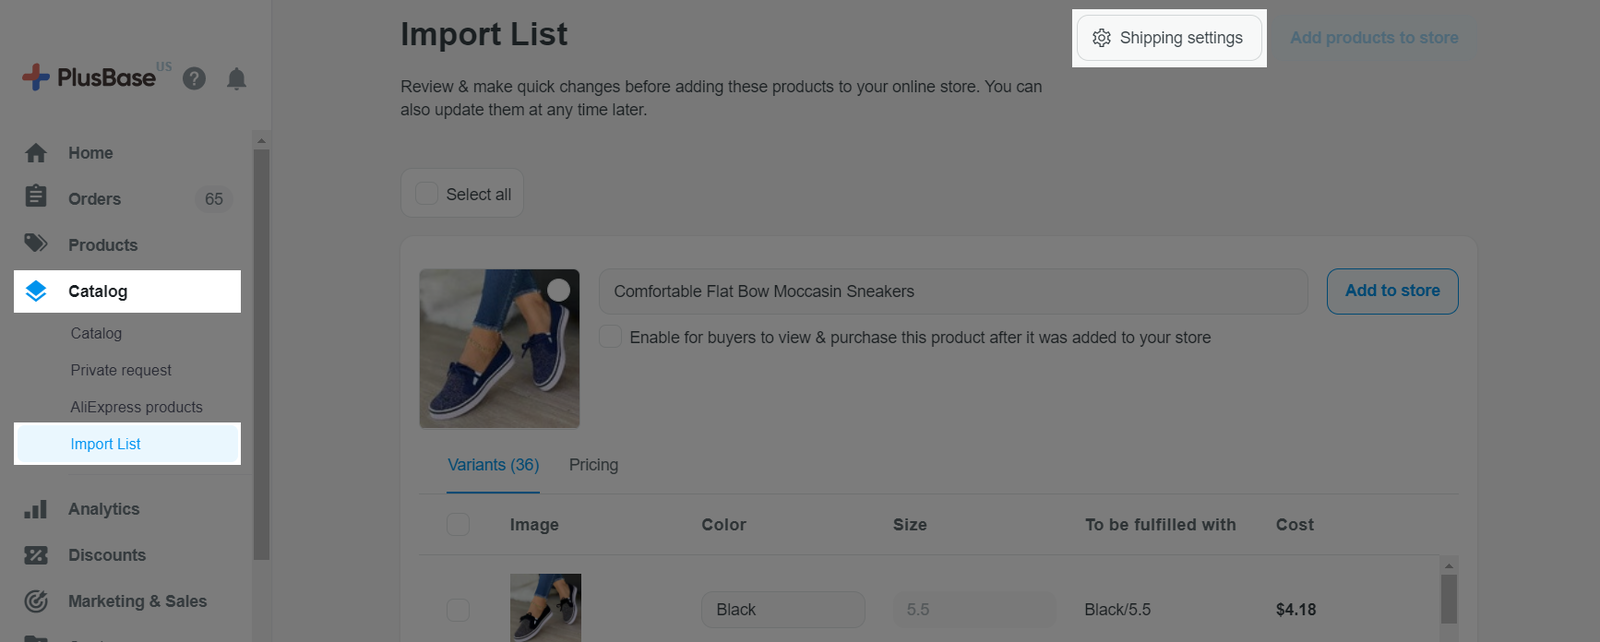
Task: Add the Moccasin Sneakers to store
Action: 1392,291
